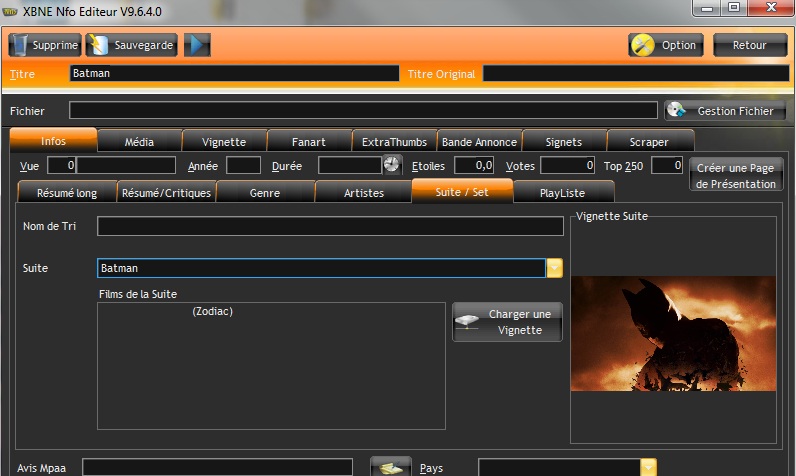The width and height of the screenshot is (796, 476).
Task: Open the PlayListe sub-tab
Action: (x=562, y=192)
